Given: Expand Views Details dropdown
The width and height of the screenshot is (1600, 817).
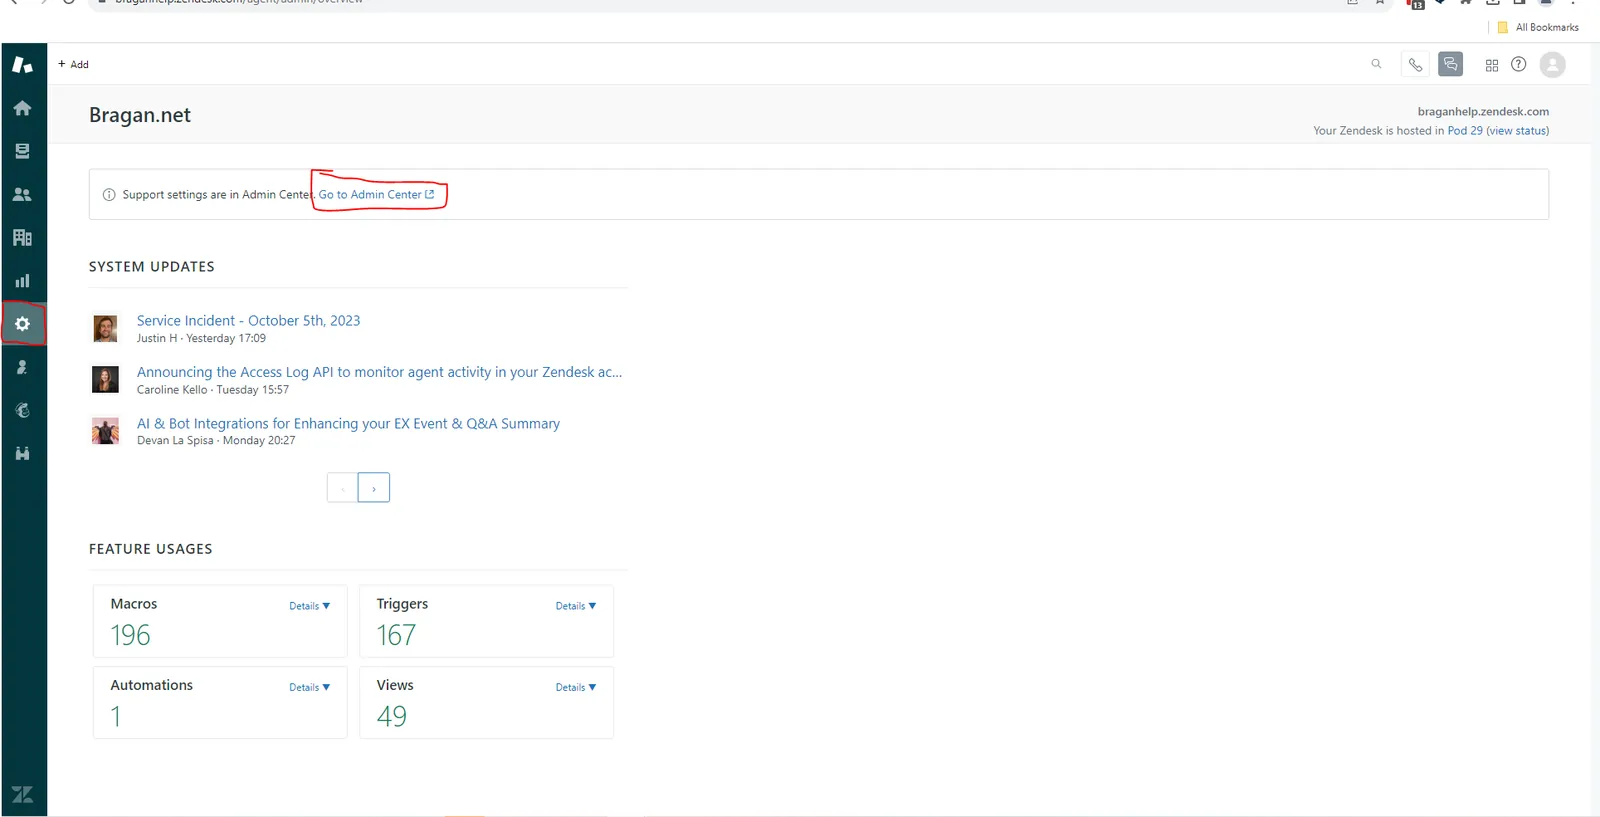Looking at the screenshot, I should tap(576, 687).
